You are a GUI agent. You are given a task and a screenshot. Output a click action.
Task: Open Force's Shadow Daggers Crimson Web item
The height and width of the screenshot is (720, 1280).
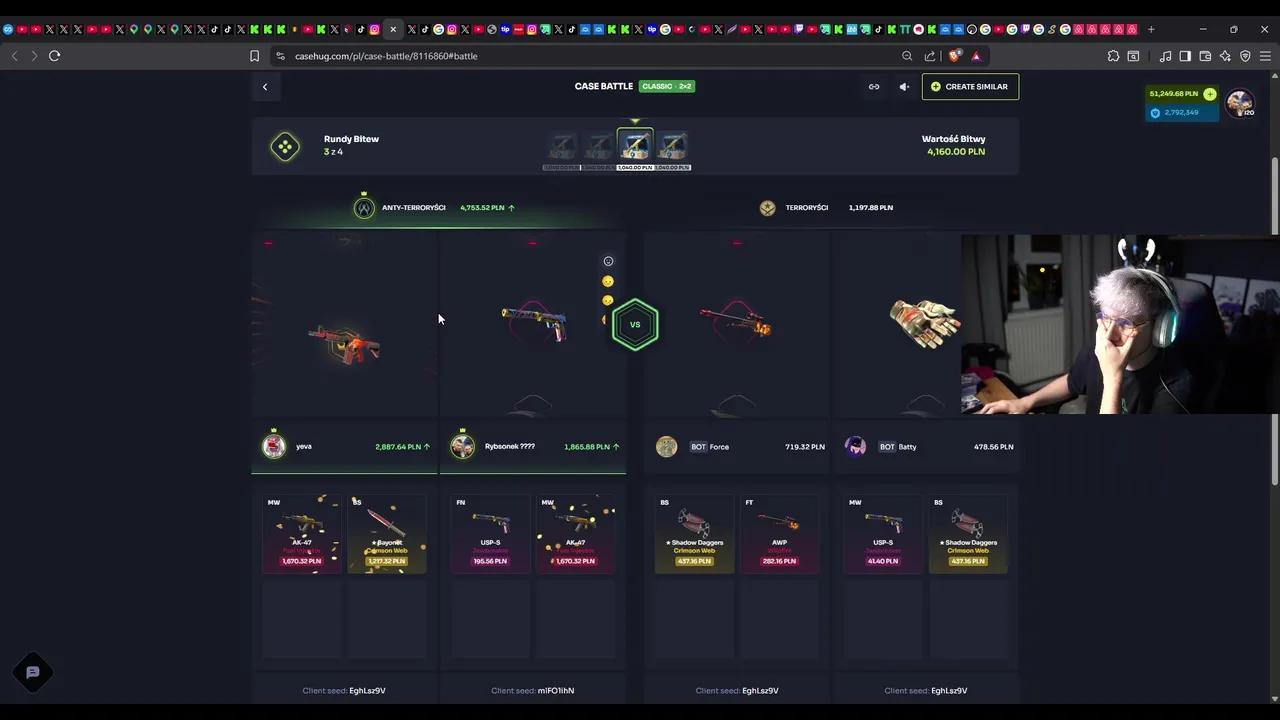(x=694, y=533)
